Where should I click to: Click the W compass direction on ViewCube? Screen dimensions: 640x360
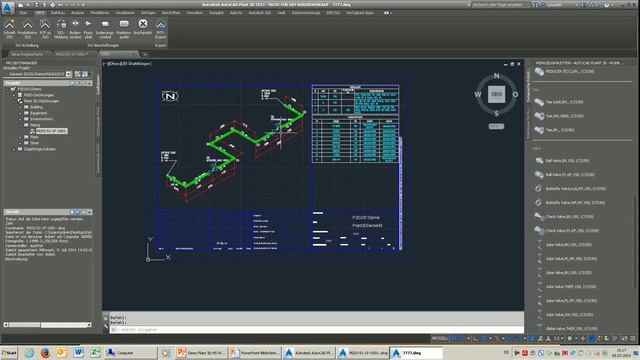(478, 94)
